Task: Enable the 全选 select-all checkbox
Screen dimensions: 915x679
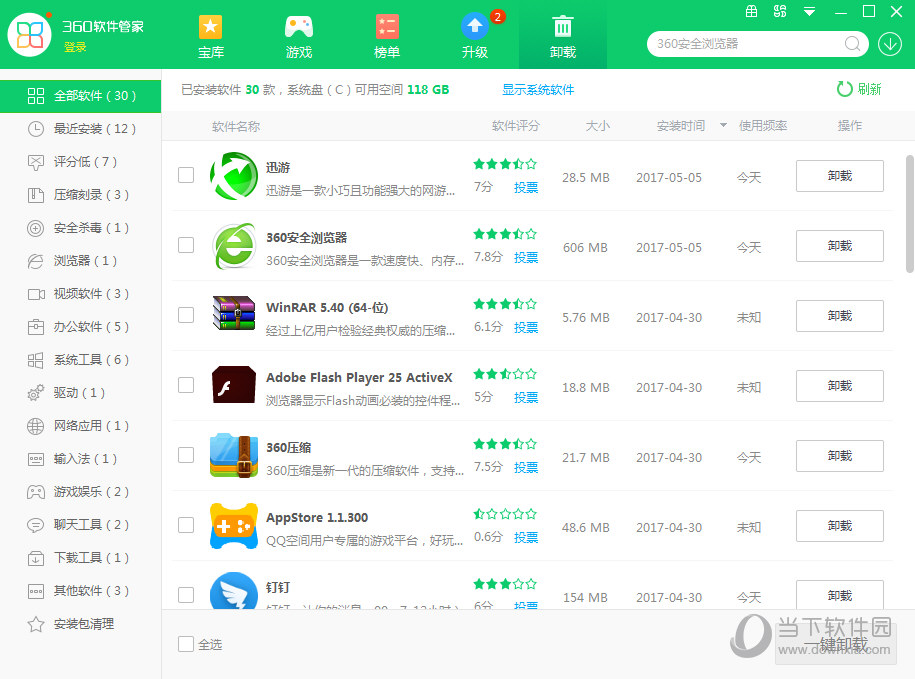Action: pyautogui.click(x=185, y=644)
